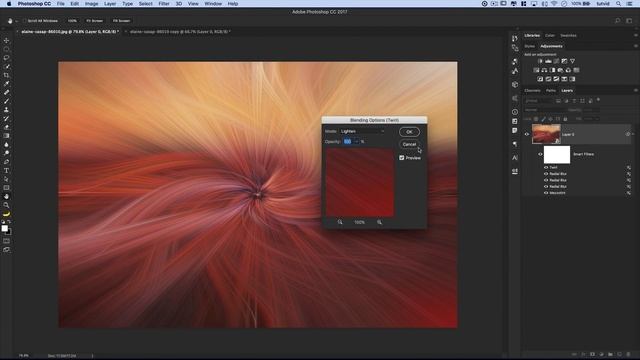Collapse Layer 0 smart filter list
640x360 pixels.
[x=633, y=134]
